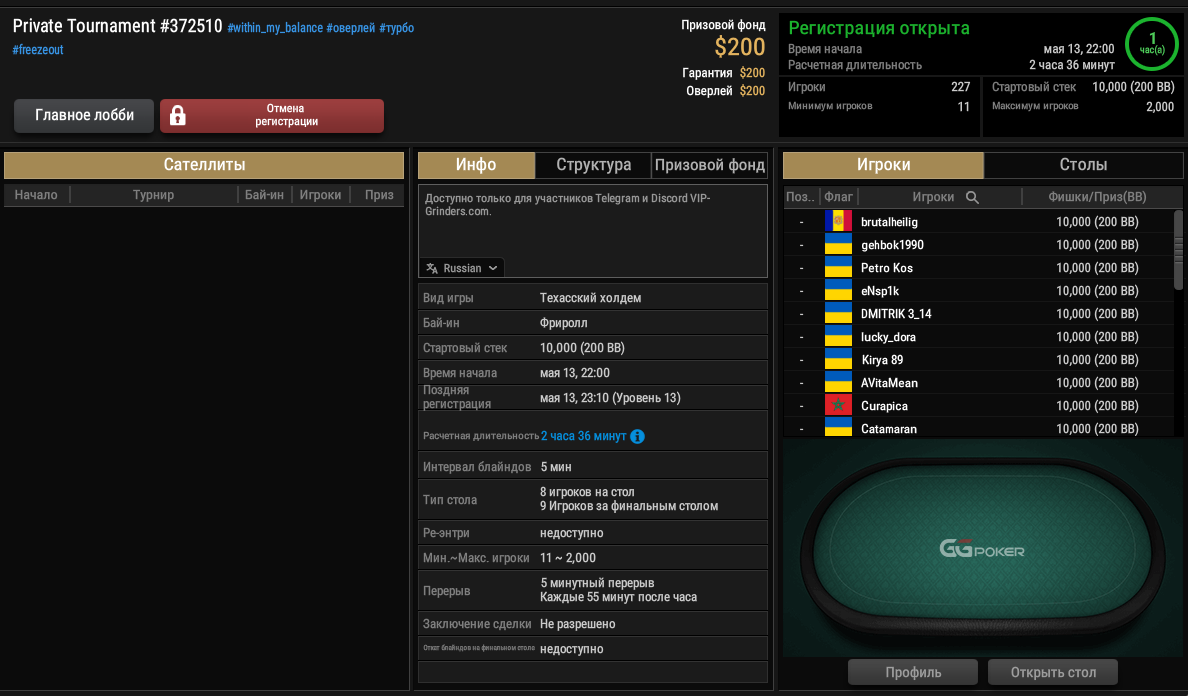Viewport: 1188px width, 696px height.
Task: Click the red flag icon beside Curapica
Action: [x=838, y=405]
